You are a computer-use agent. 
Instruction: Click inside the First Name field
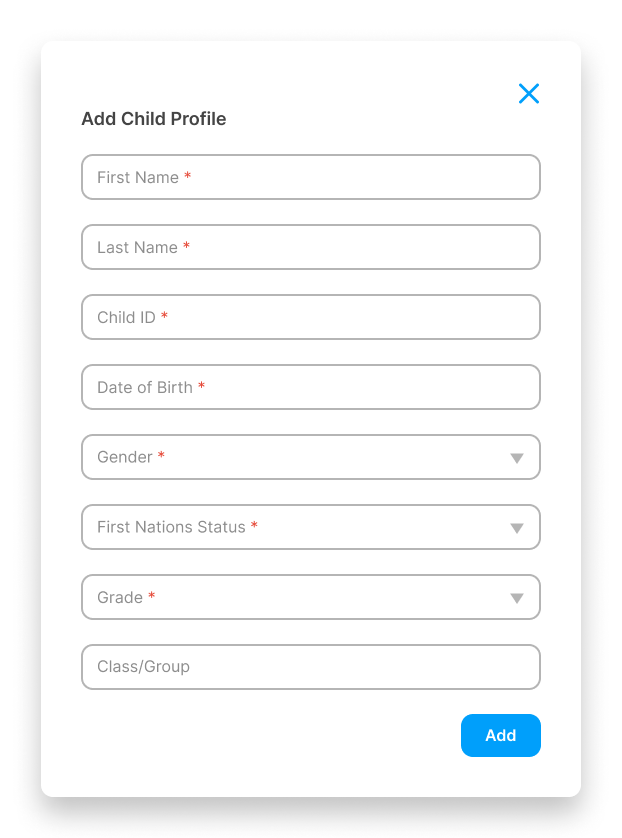click(310, 177)
